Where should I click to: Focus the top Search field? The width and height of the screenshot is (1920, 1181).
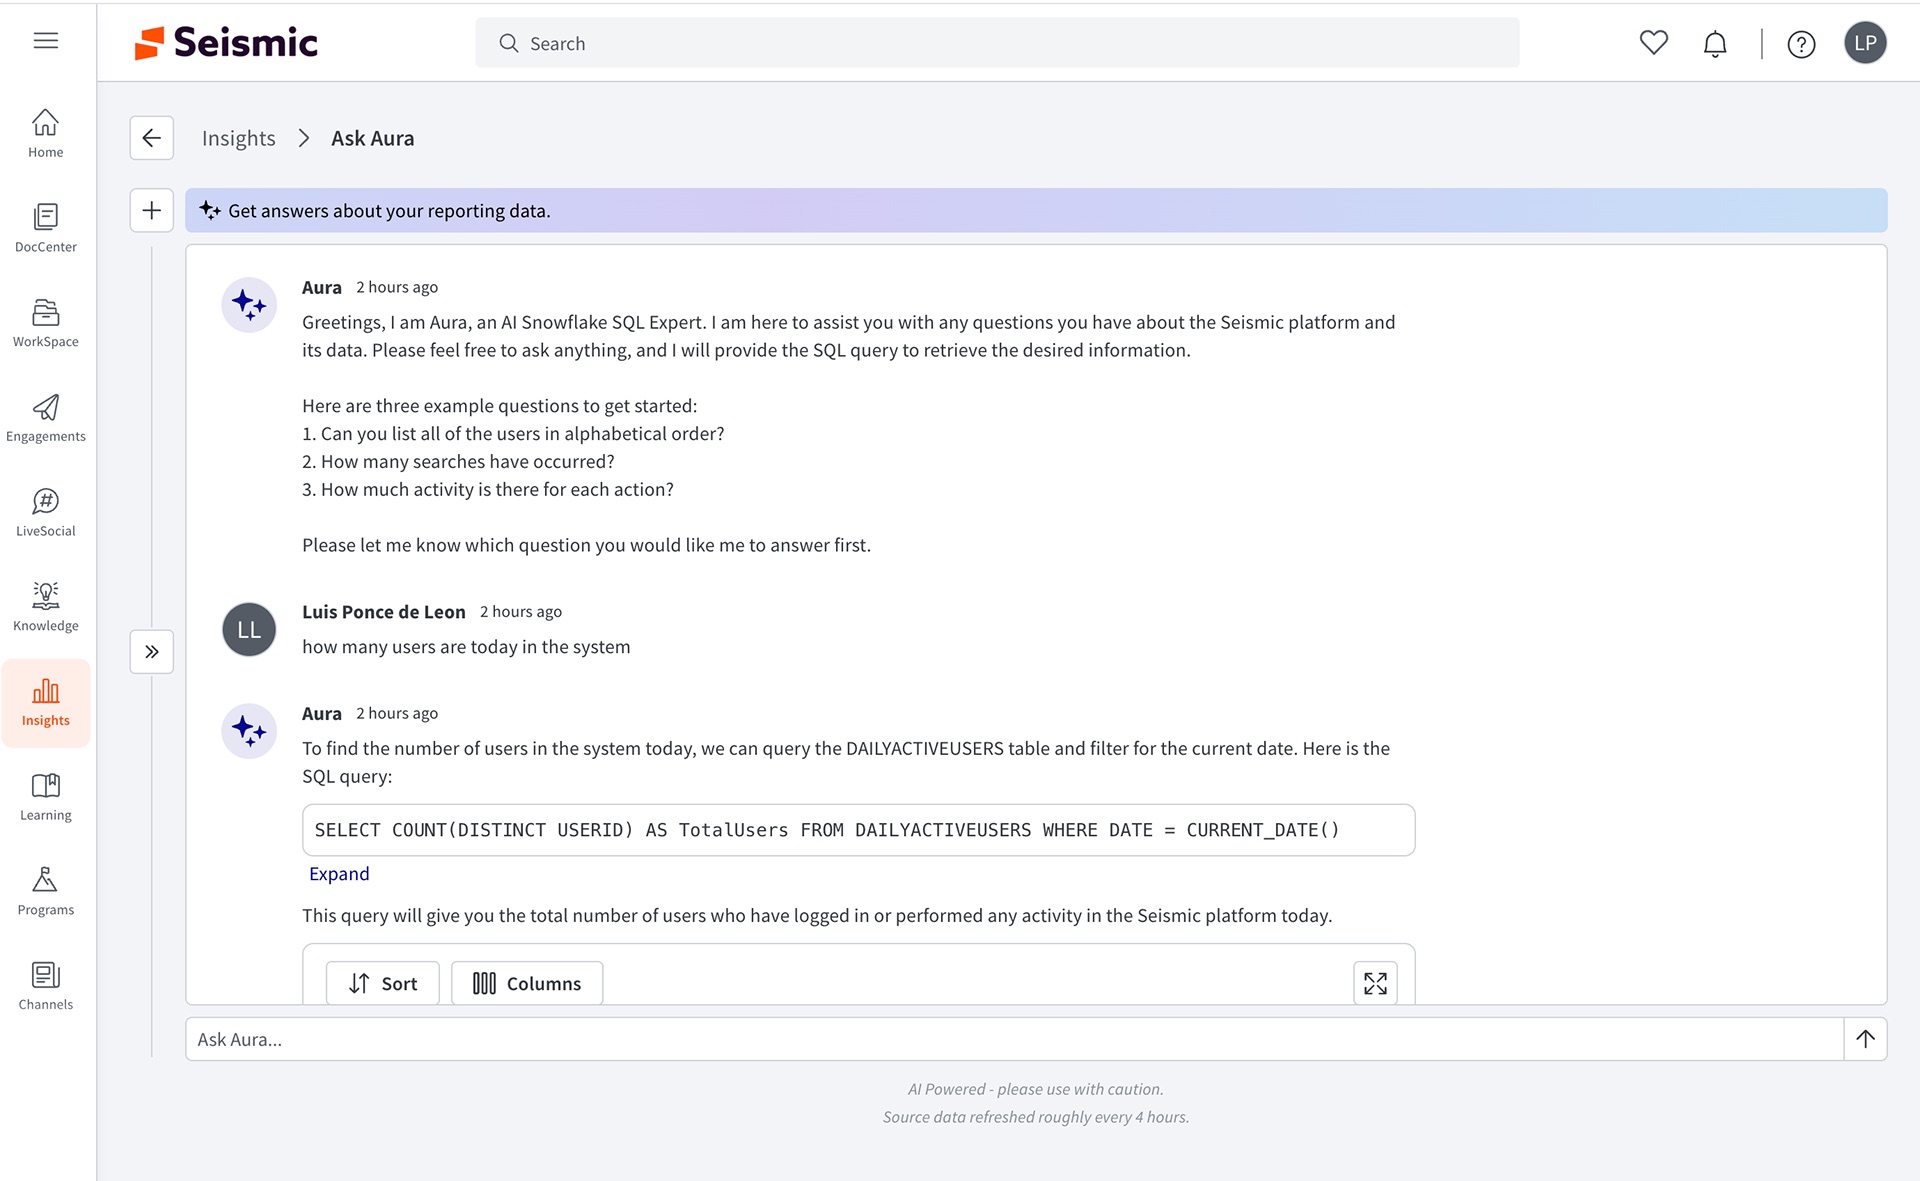(997, 43)
